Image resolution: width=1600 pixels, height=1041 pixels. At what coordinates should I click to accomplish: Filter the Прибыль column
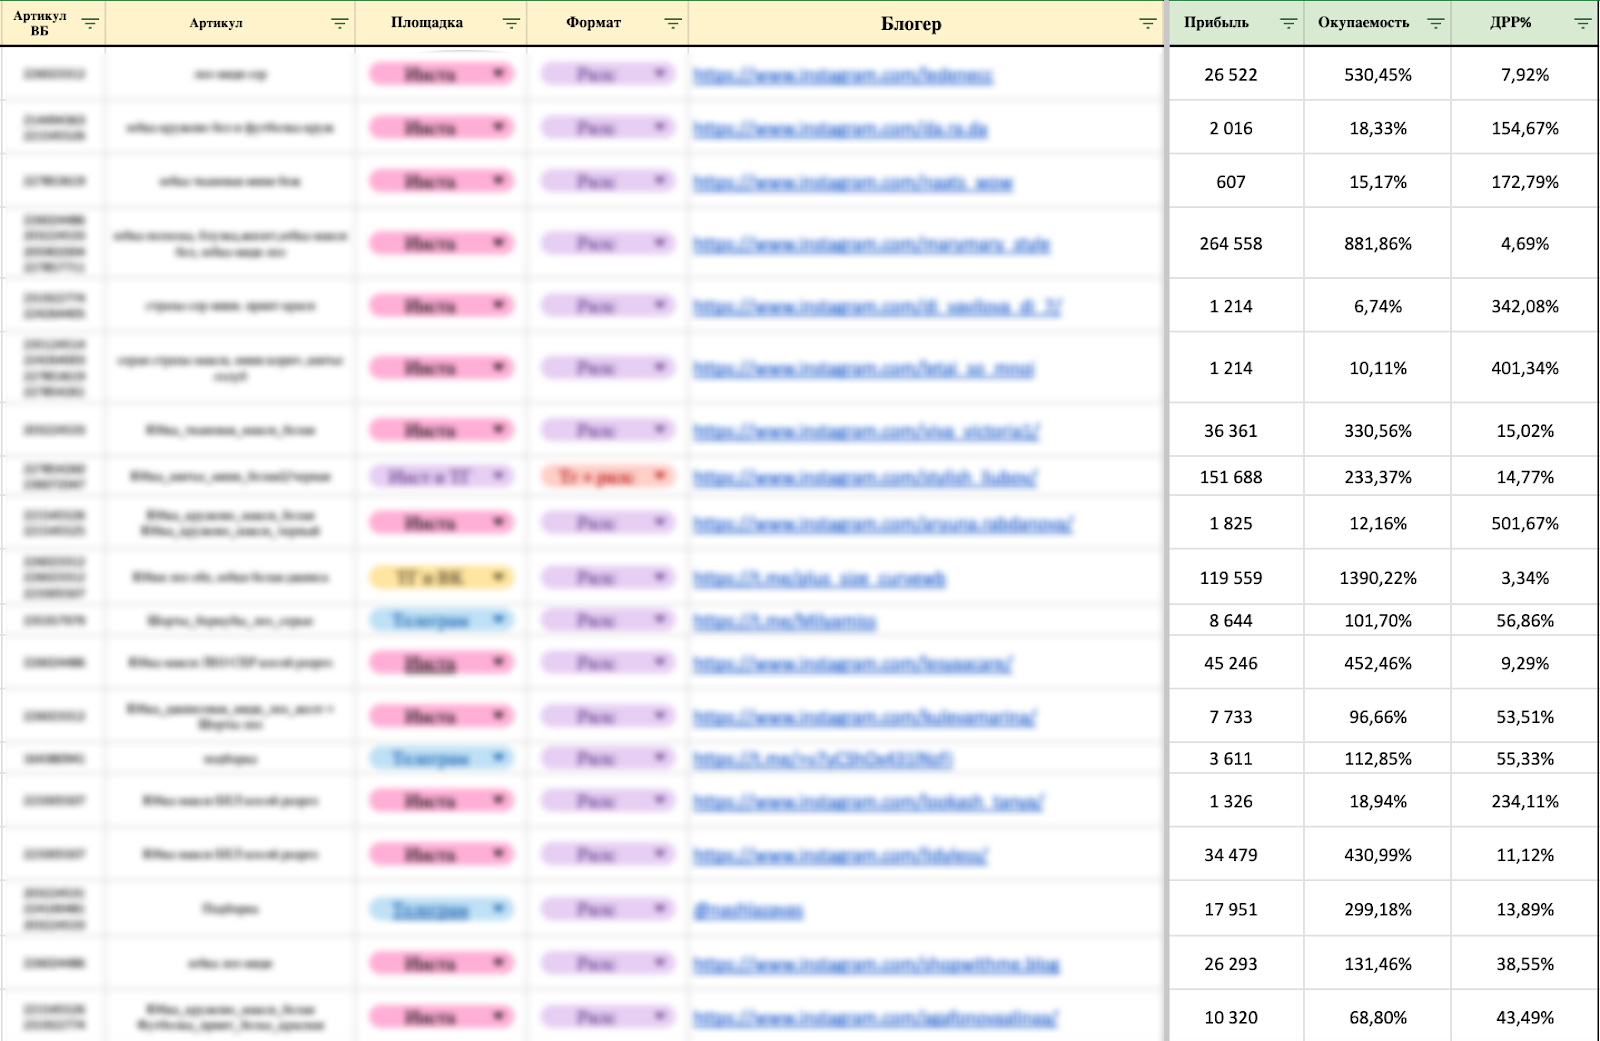(1288, 23)
